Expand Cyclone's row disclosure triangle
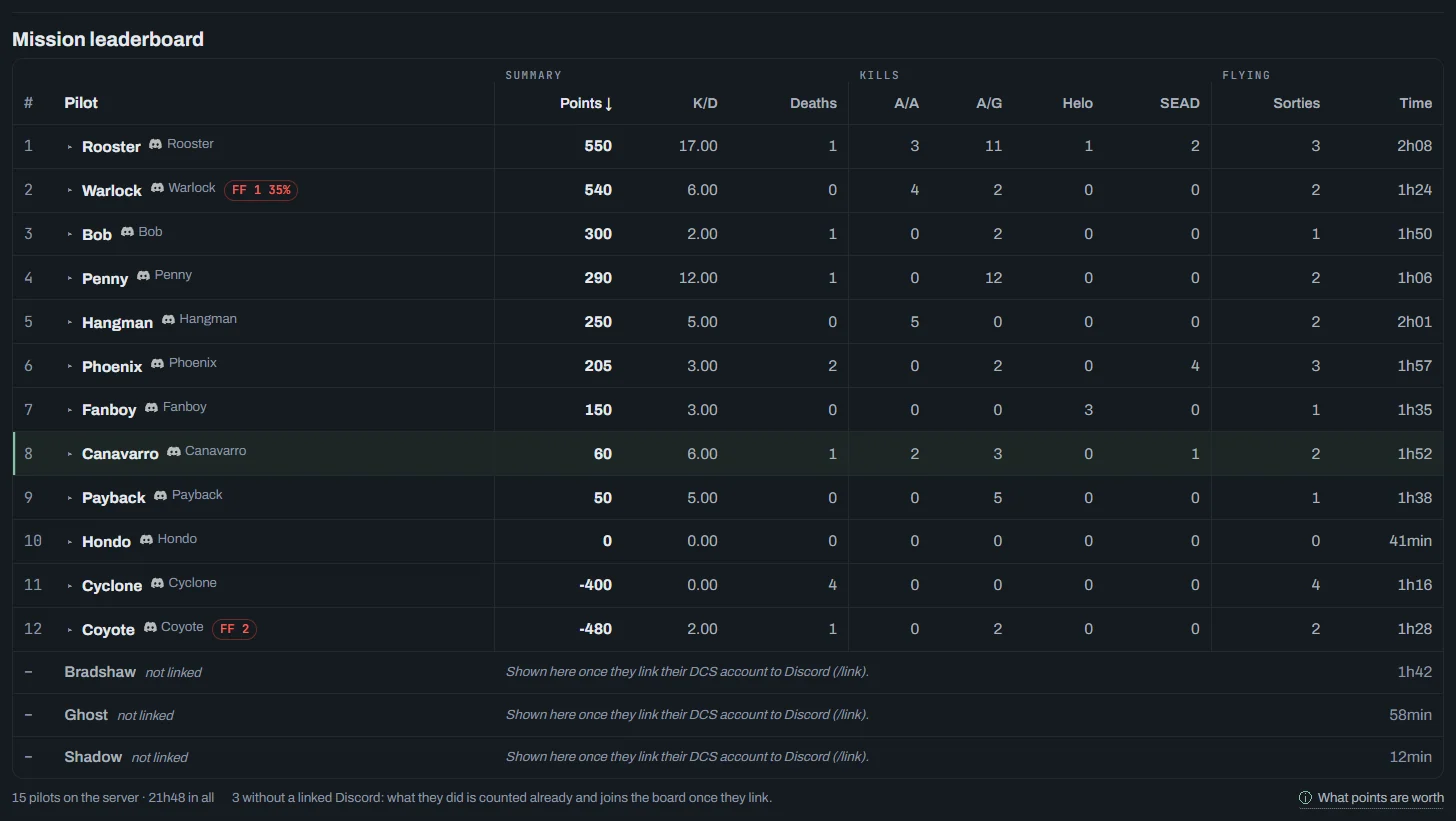This screenshot has width=1456, height=821. 70,586
